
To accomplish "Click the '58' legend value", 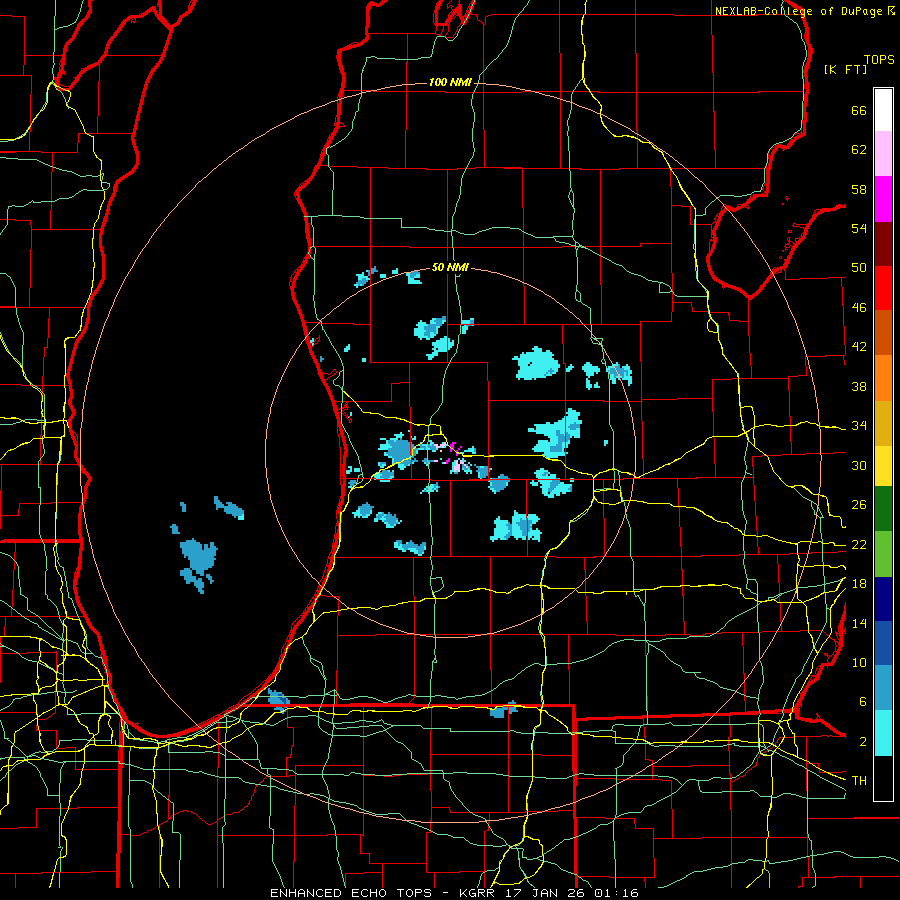I will pos(859,189).
